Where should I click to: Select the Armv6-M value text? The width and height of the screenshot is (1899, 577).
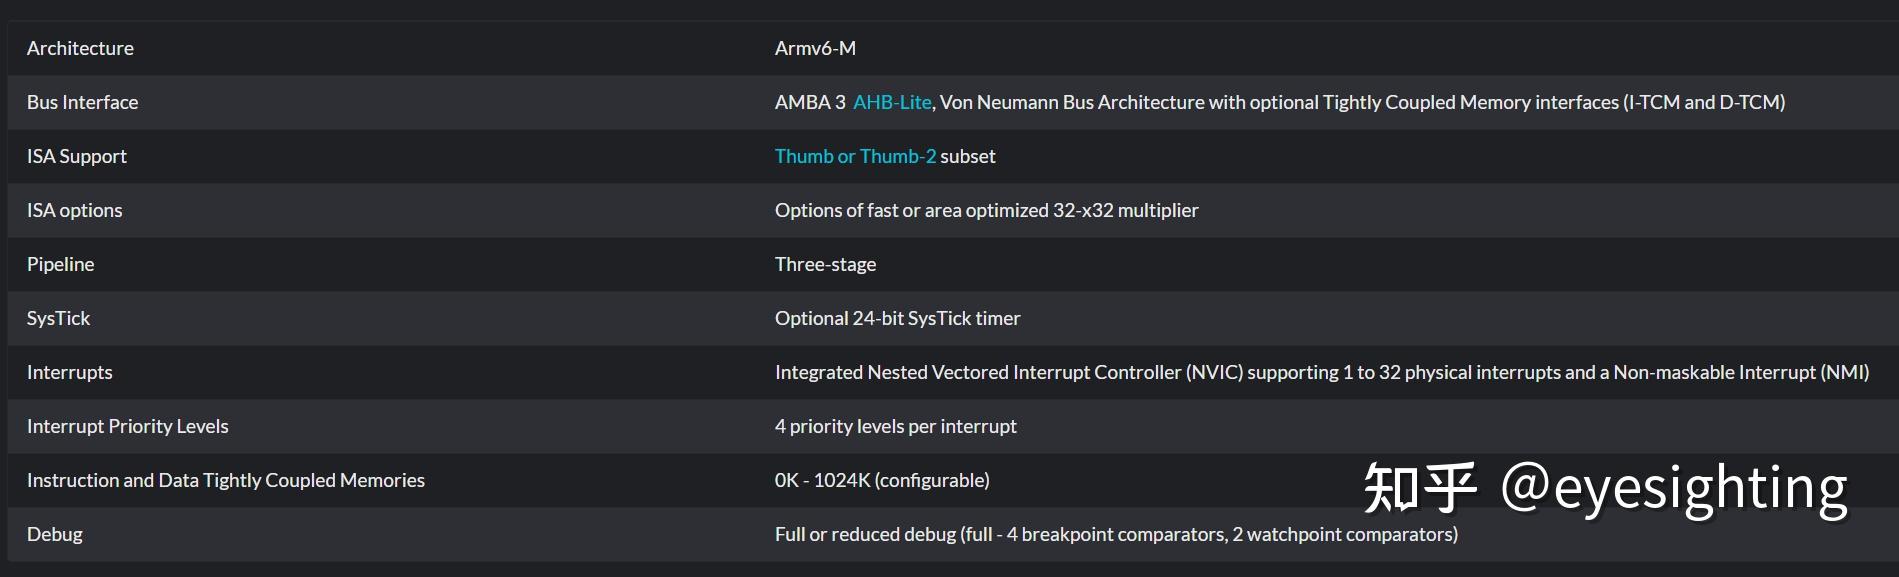coord(815,48)
